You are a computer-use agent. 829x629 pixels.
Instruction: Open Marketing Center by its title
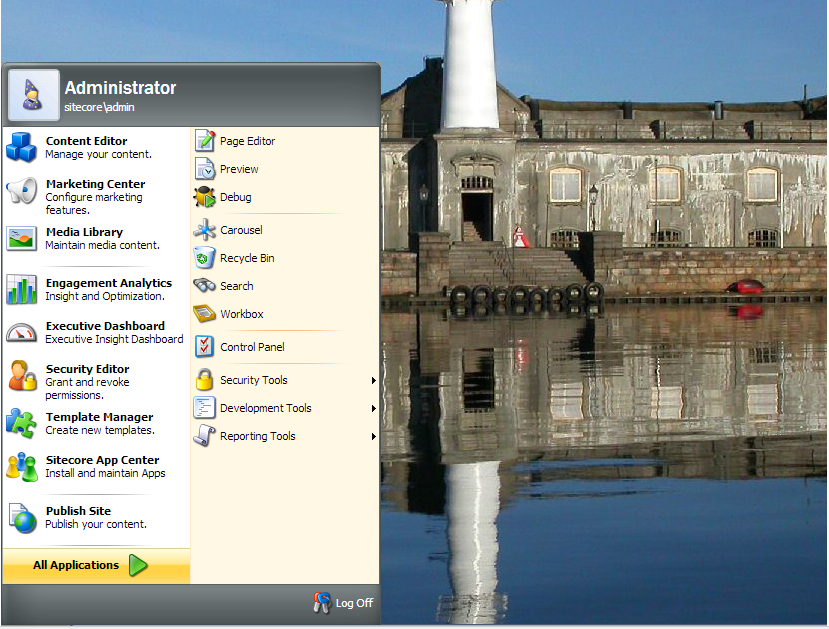click(x=95, y=184)
